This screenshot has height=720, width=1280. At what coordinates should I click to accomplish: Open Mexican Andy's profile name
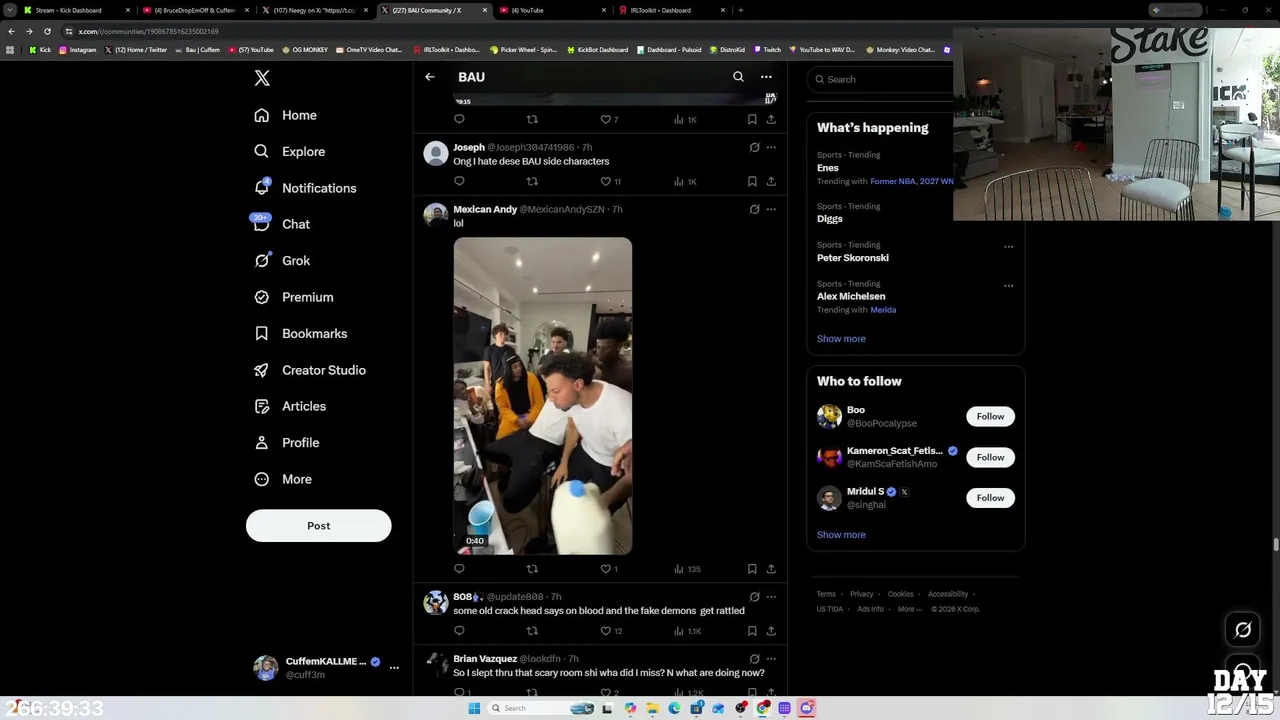click(485, 209)
